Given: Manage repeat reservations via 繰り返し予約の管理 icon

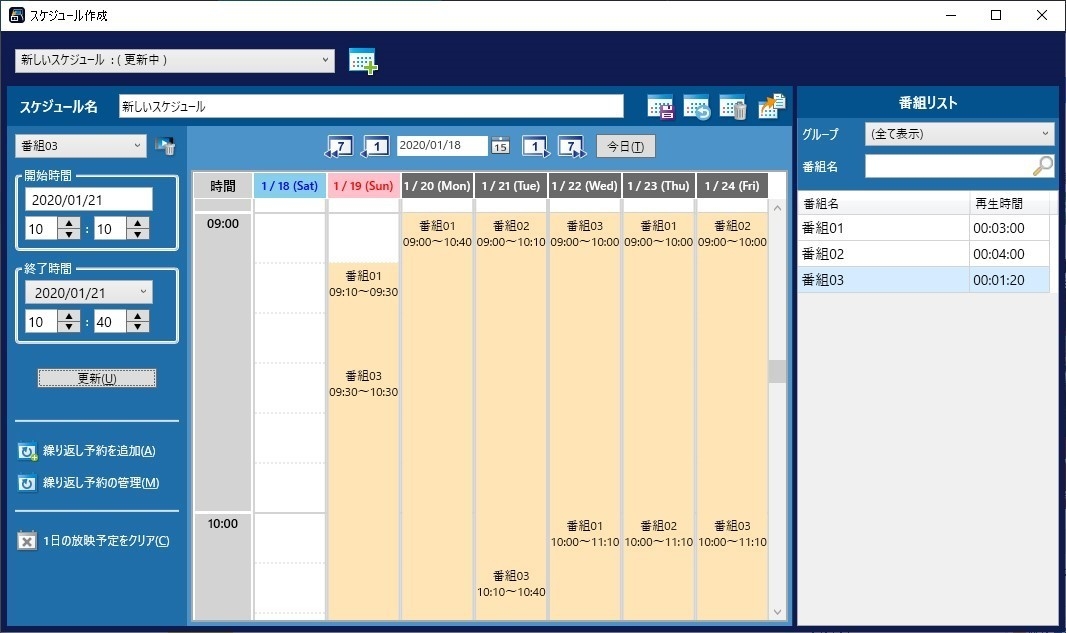Looking at the screenshot, I should click(27, 483).
